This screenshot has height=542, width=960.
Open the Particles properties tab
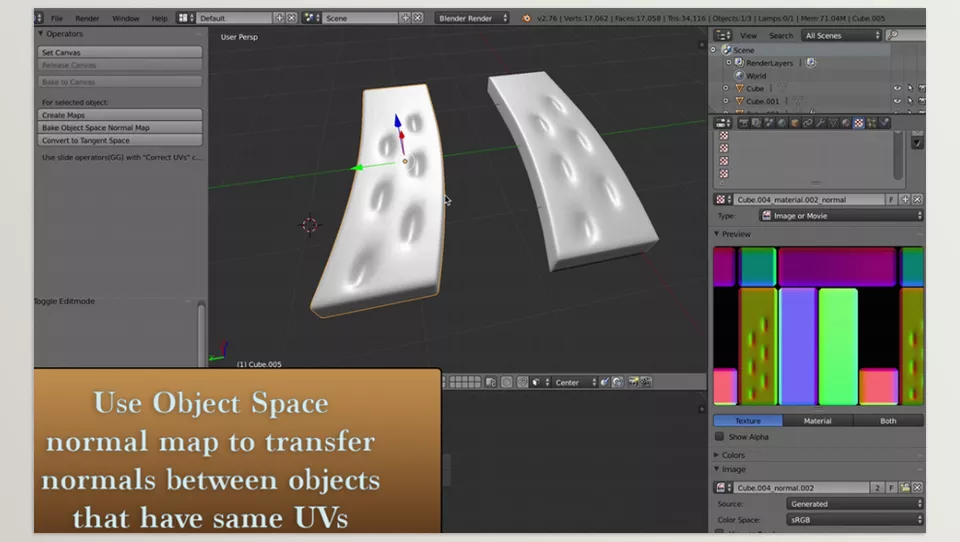(x=872, y=123)
